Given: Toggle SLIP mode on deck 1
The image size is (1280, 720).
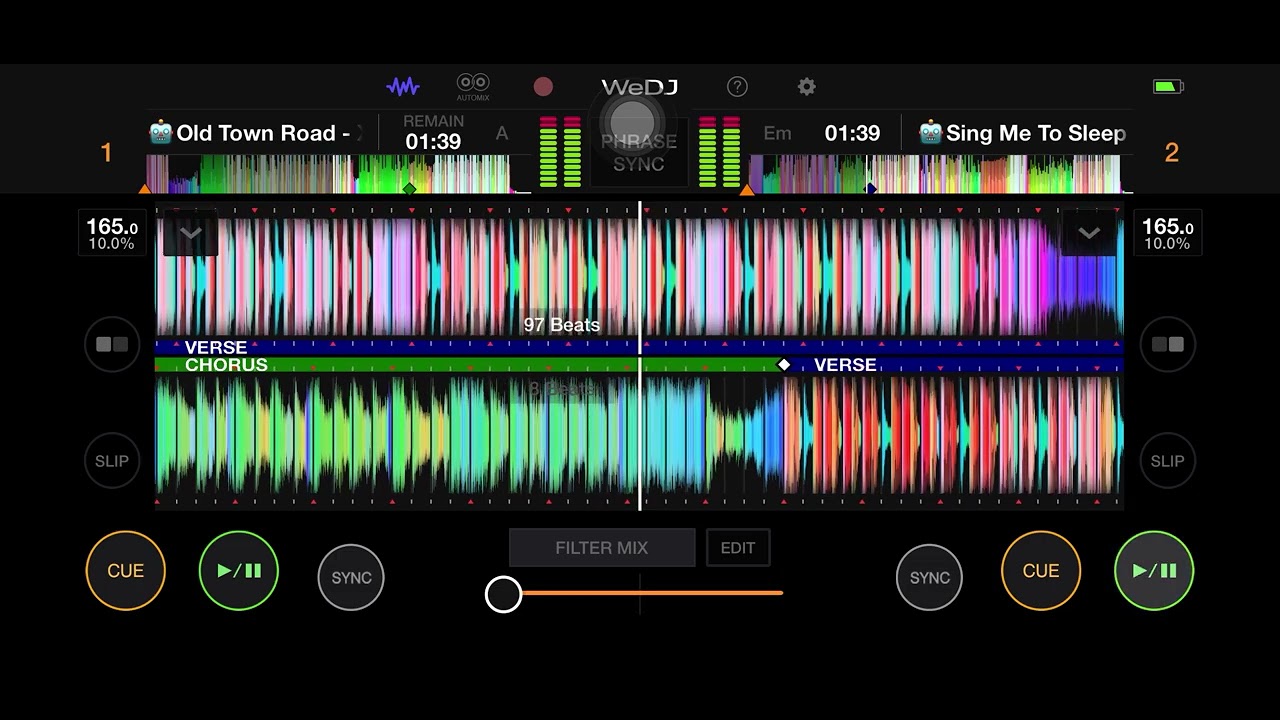Looking at the screenshot, I should click(112, 461).
